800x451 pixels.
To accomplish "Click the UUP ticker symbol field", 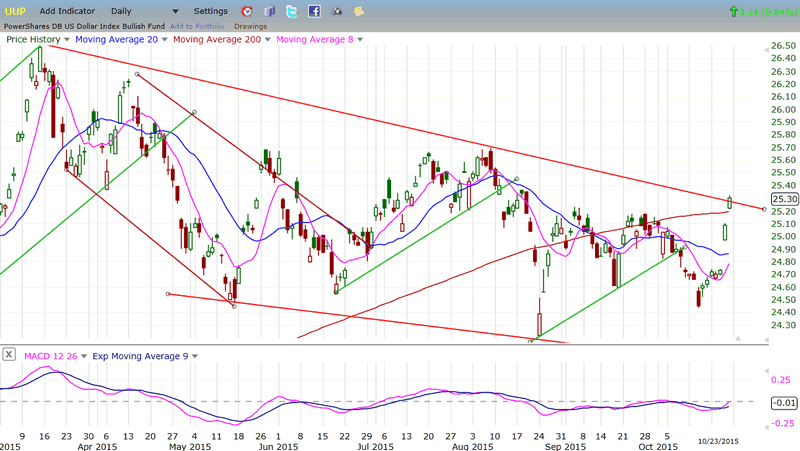I will tap(16, 10).
